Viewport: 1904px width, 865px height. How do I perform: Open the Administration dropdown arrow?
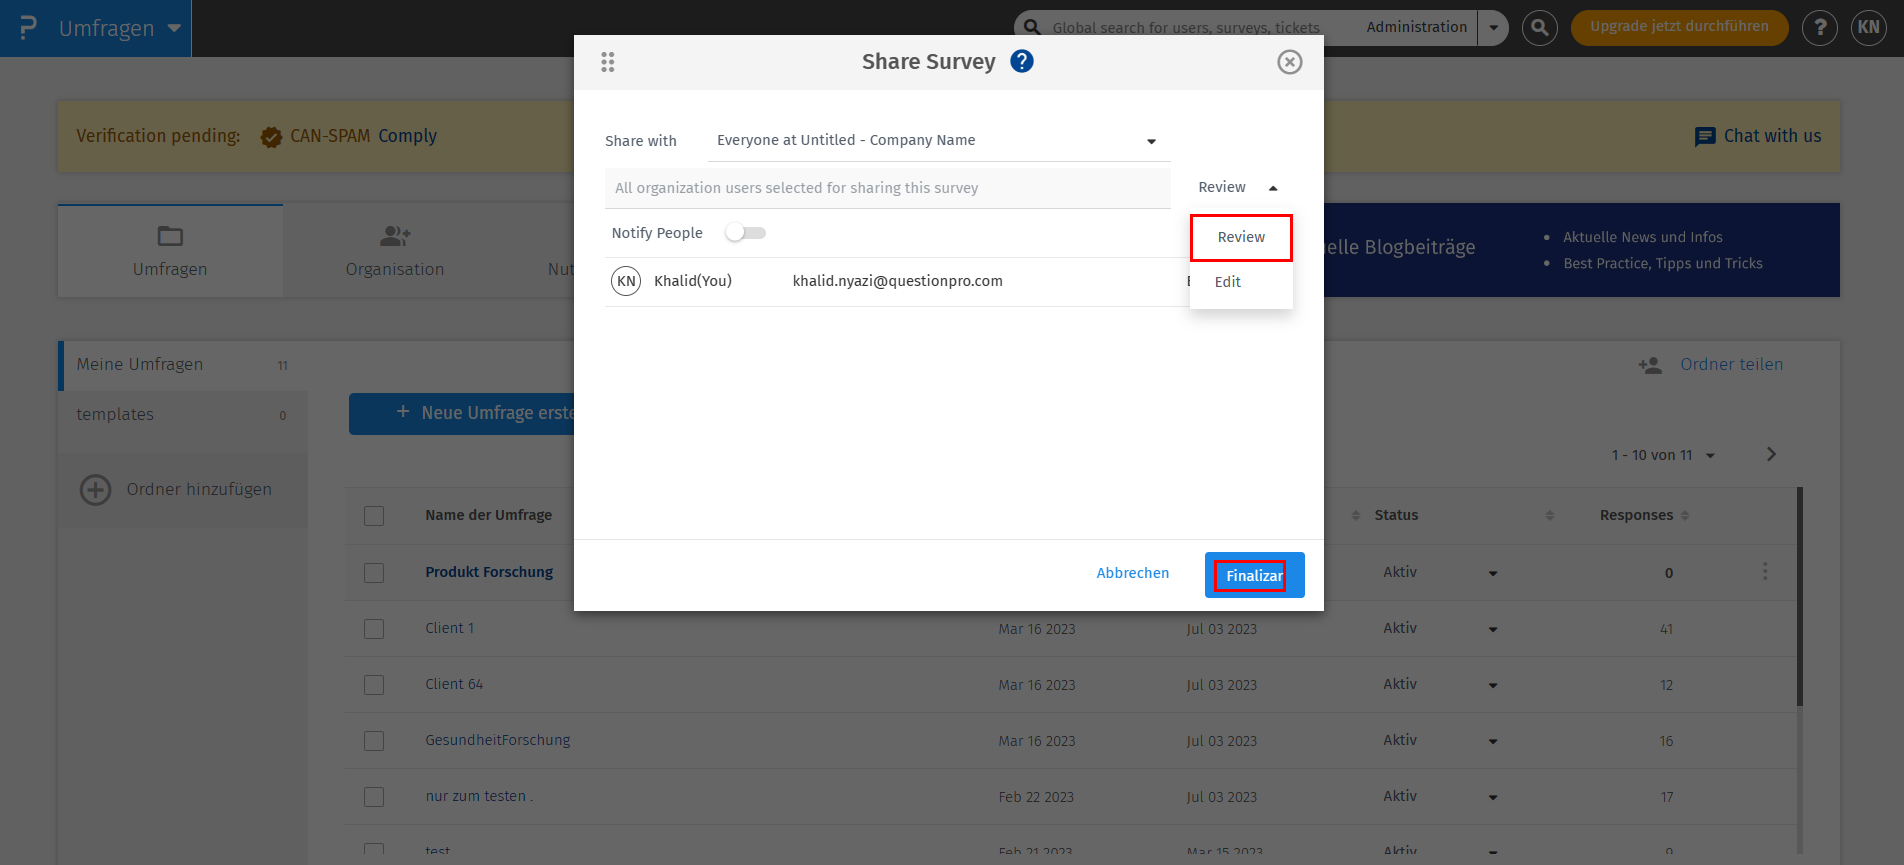(x=1493, y=28)
